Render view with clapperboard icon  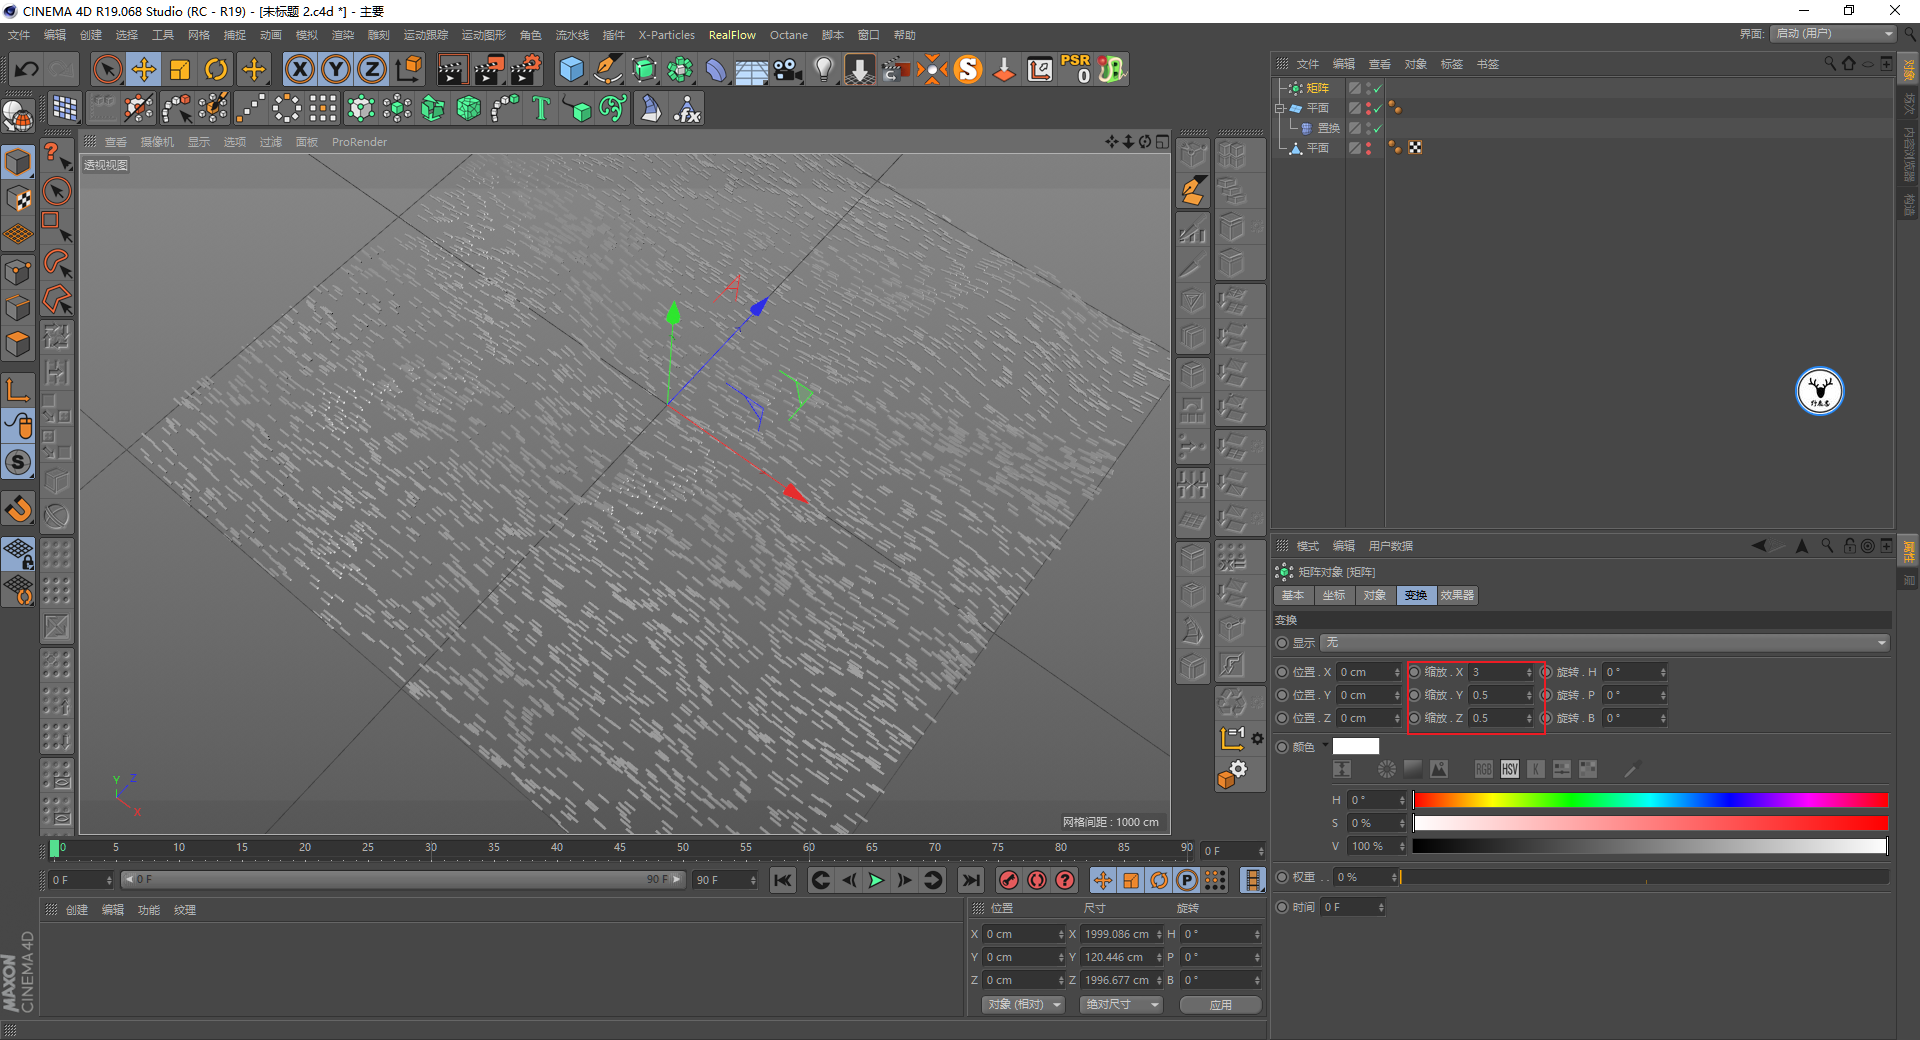click(452, 69)
